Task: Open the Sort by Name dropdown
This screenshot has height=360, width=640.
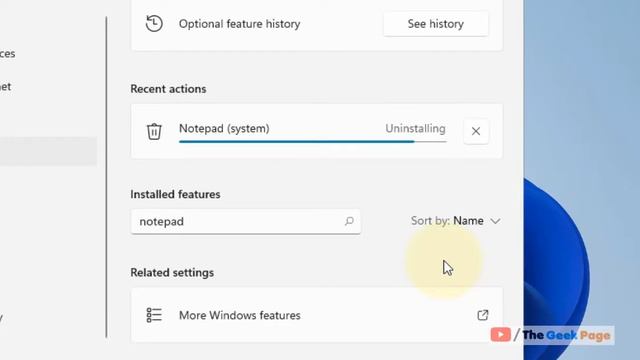Action: [456, 221]
